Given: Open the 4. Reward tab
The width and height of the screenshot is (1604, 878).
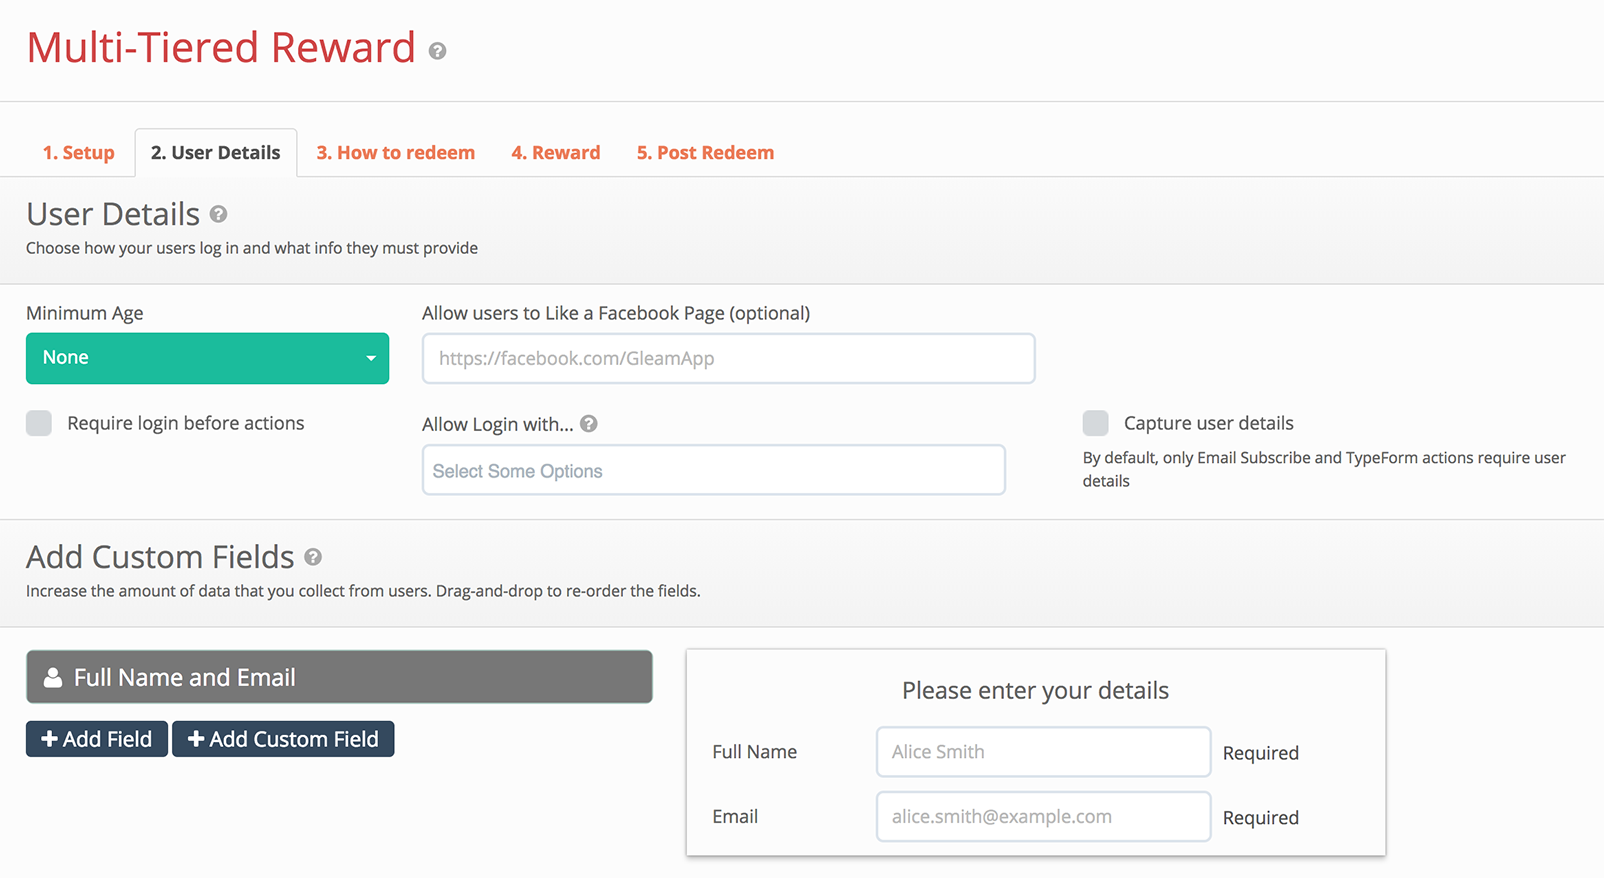Looking at the screenshot, I should [x=556, y=153].
